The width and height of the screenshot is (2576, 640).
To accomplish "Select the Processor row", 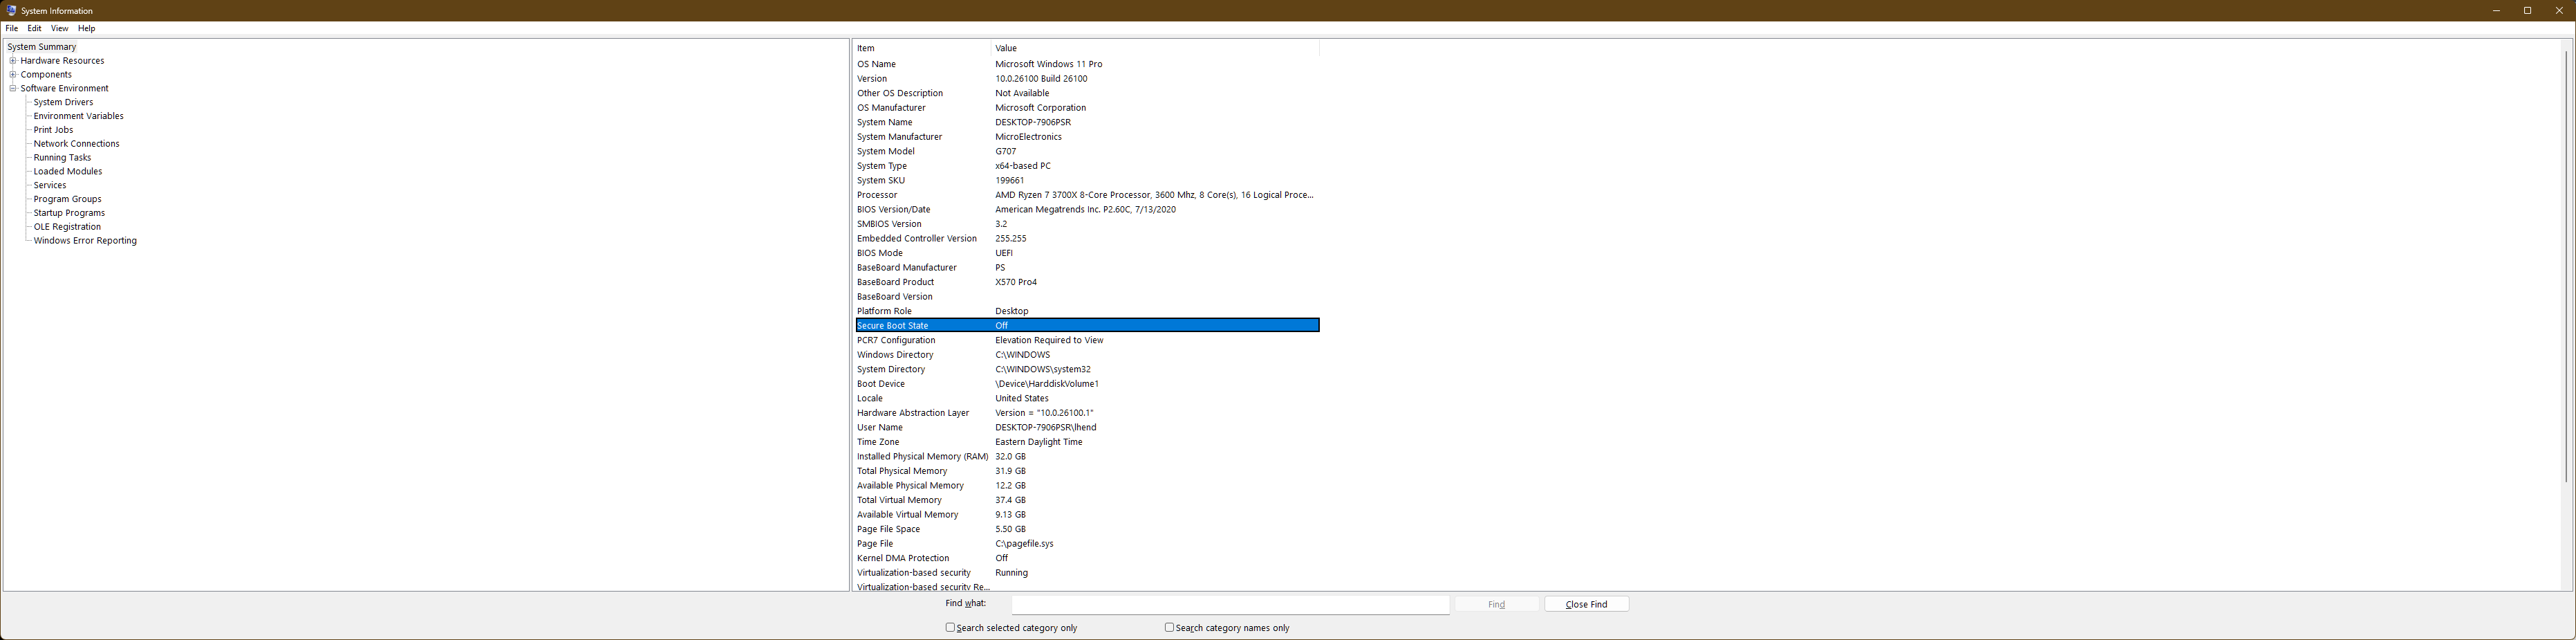I will click(1087, 195).
